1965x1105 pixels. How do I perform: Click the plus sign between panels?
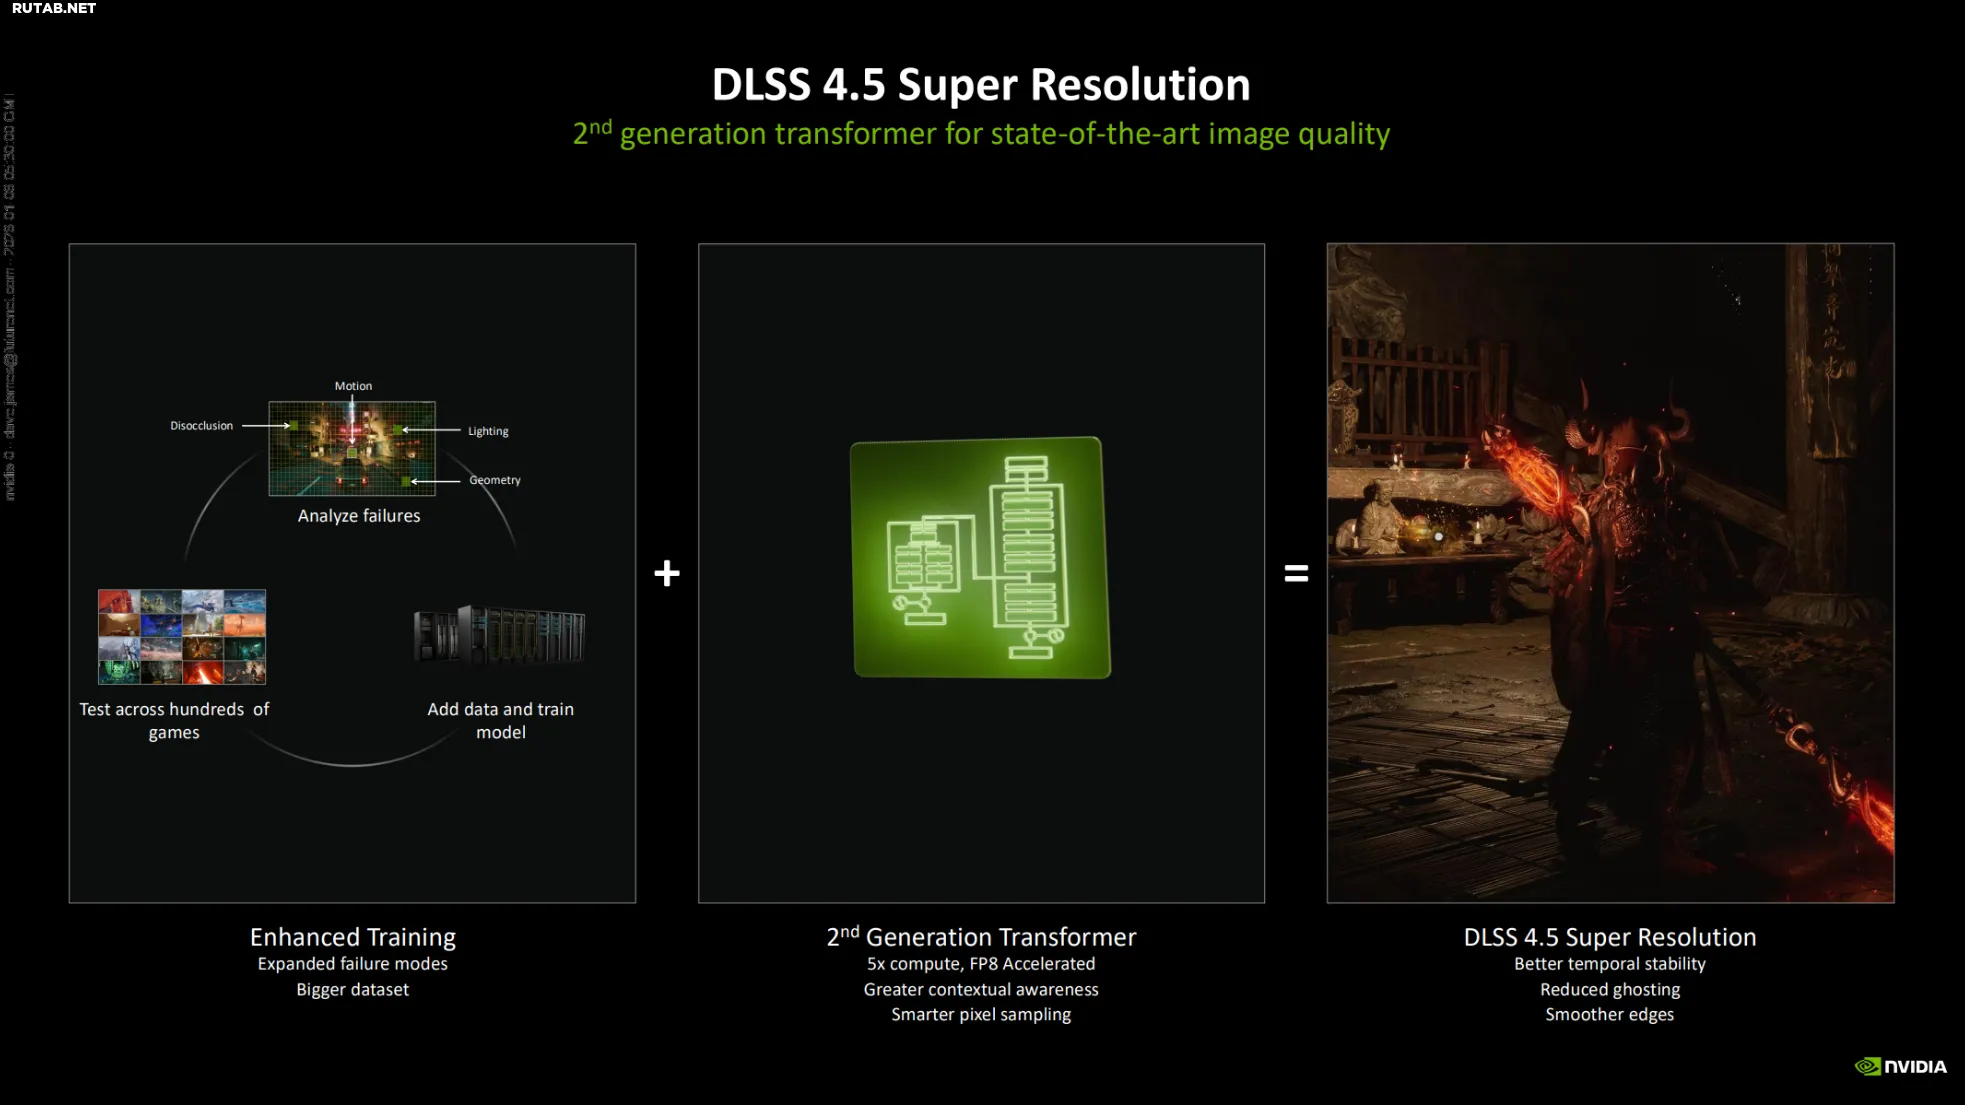click(667, 573)
